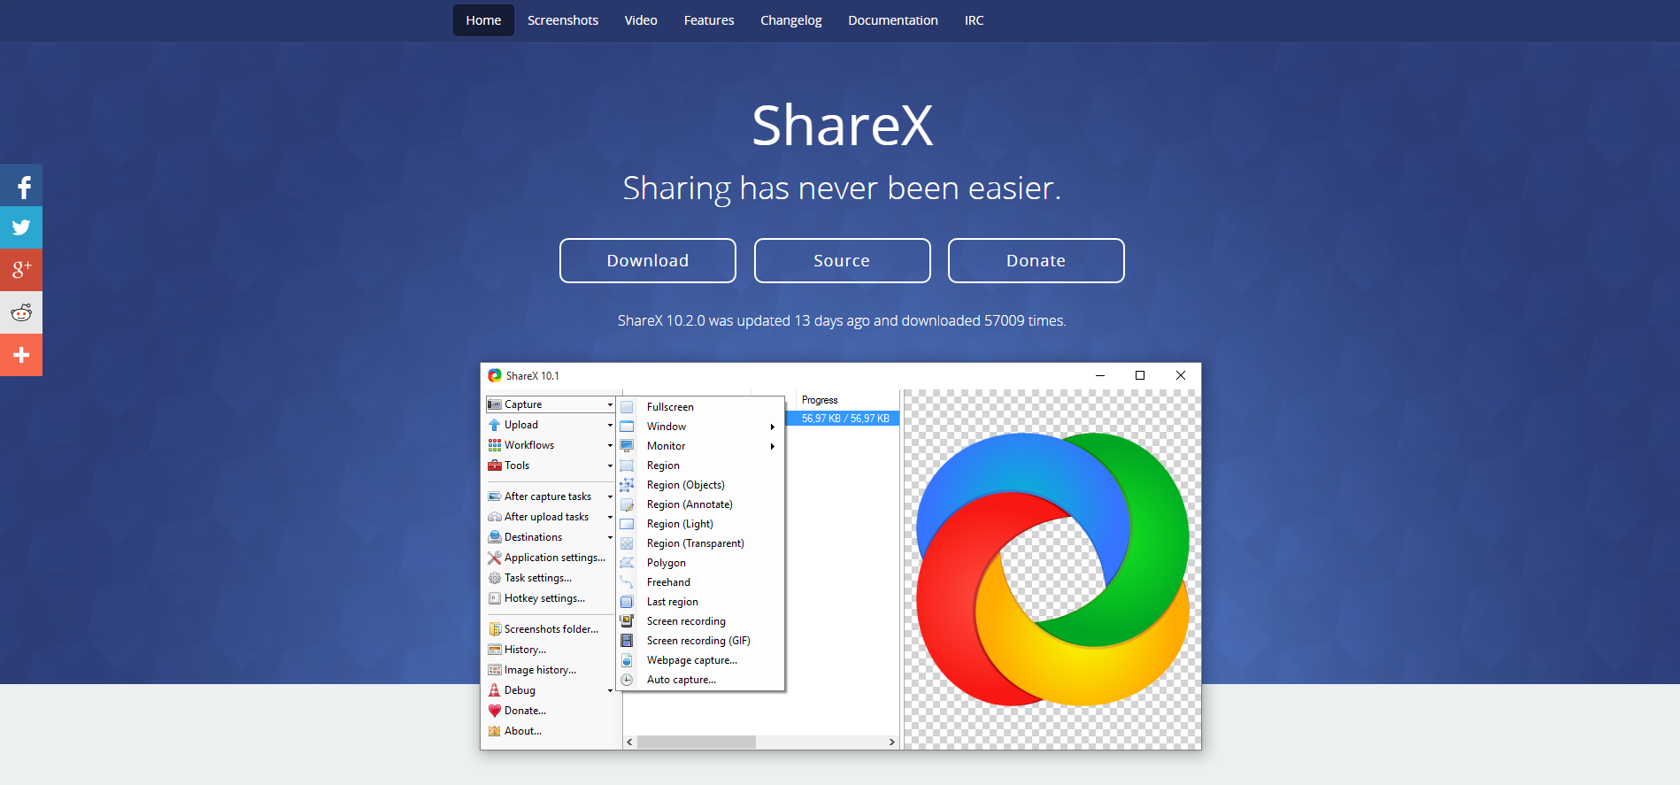Open Image history entry
1680x785 pixels.
(550, 670)
